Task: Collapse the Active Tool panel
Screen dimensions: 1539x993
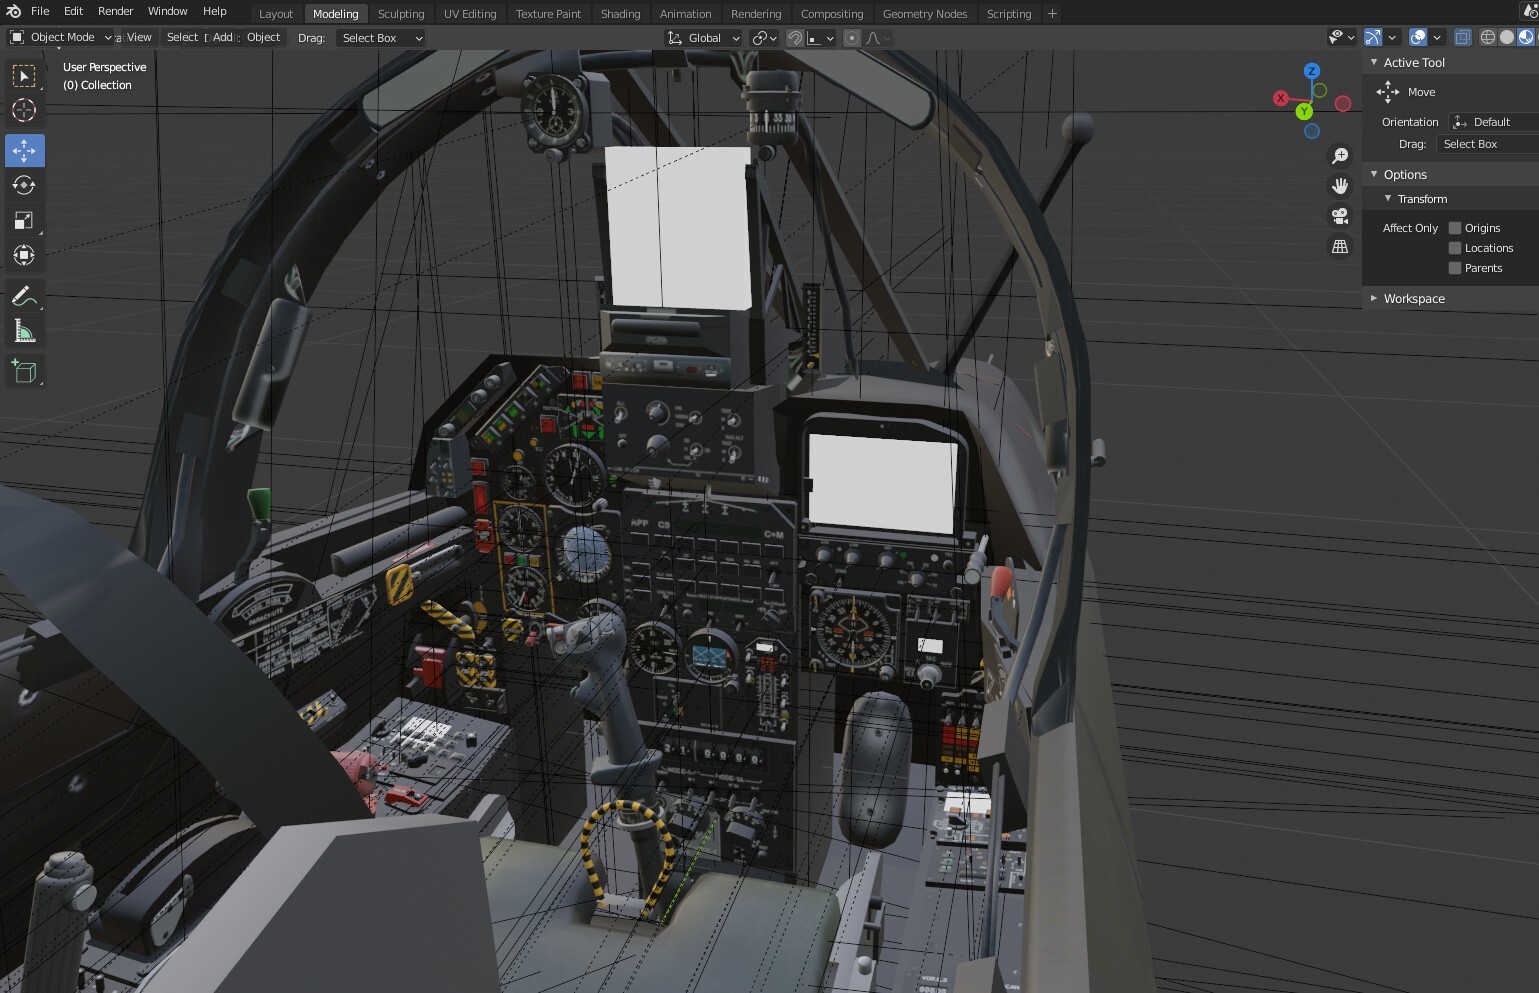Action: click(1374, 62)
